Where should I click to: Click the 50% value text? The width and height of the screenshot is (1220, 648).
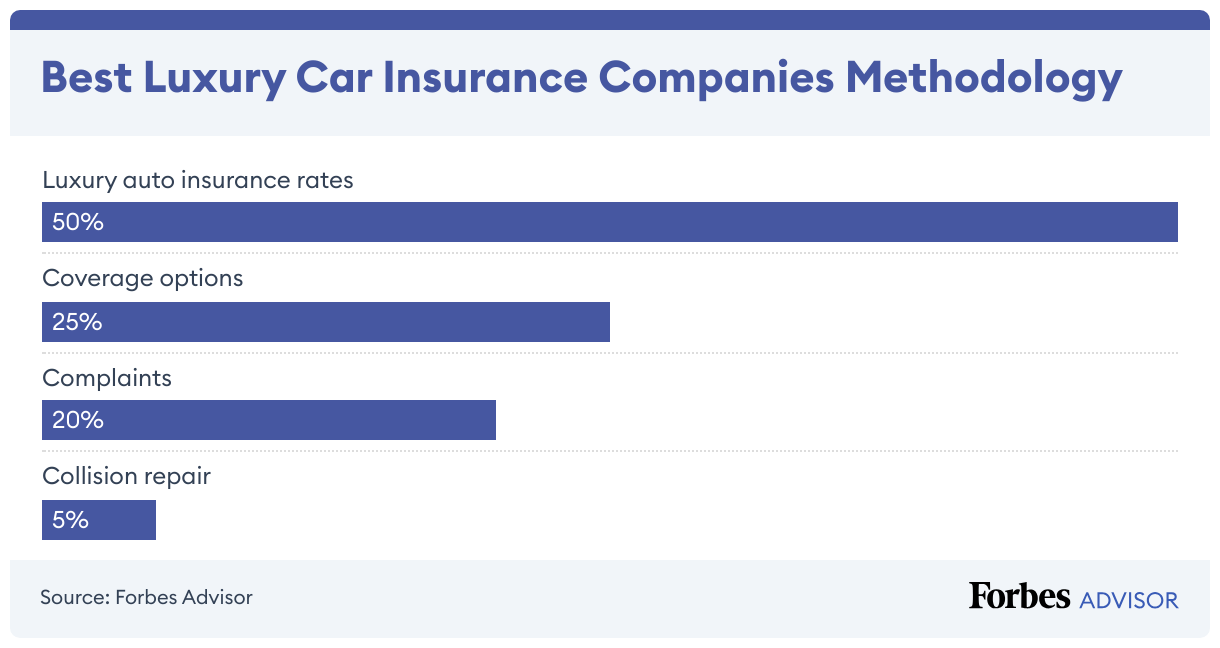[x=78, y=222]
